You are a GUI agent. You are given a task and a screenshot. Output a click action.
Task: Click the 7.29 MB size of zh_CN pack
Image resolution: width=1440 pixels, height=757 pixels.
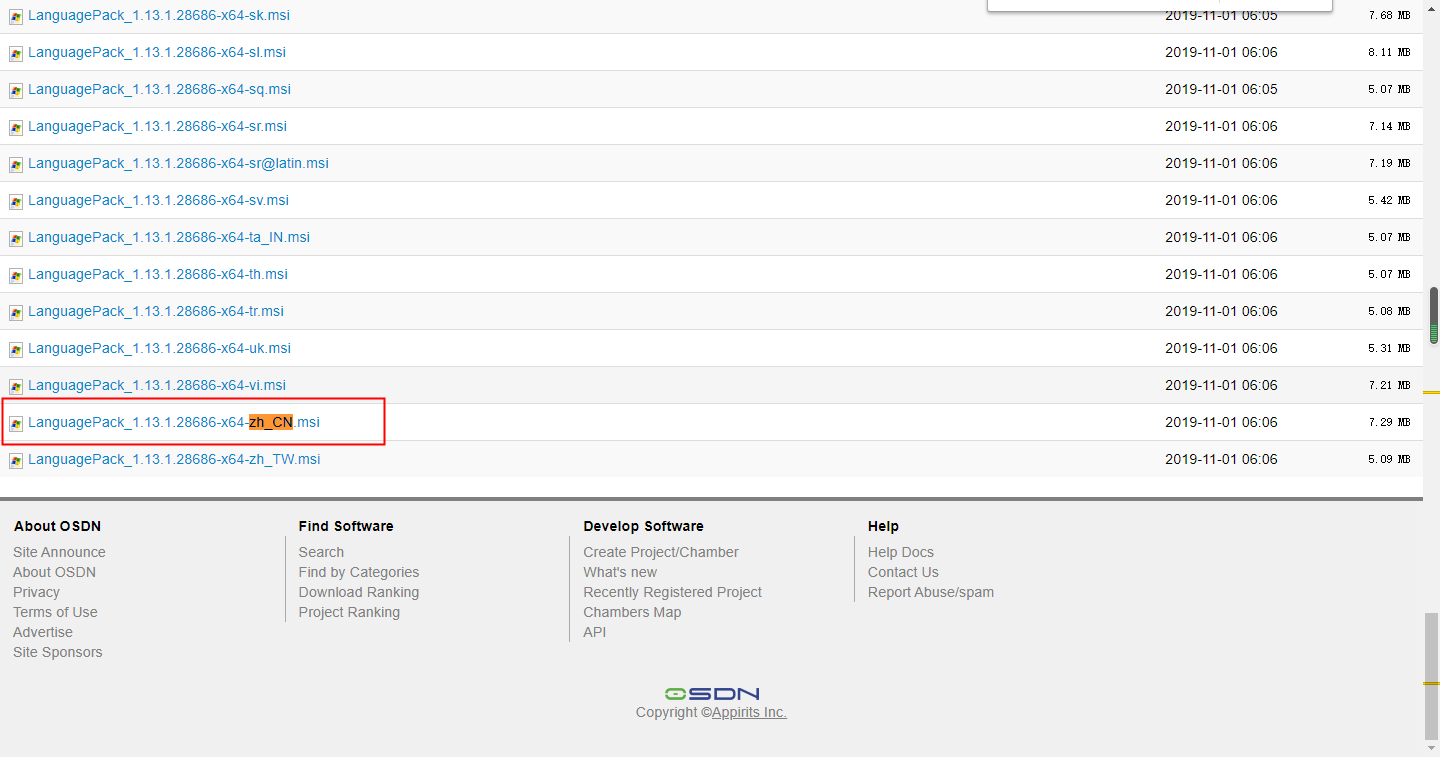(1389, 422)
